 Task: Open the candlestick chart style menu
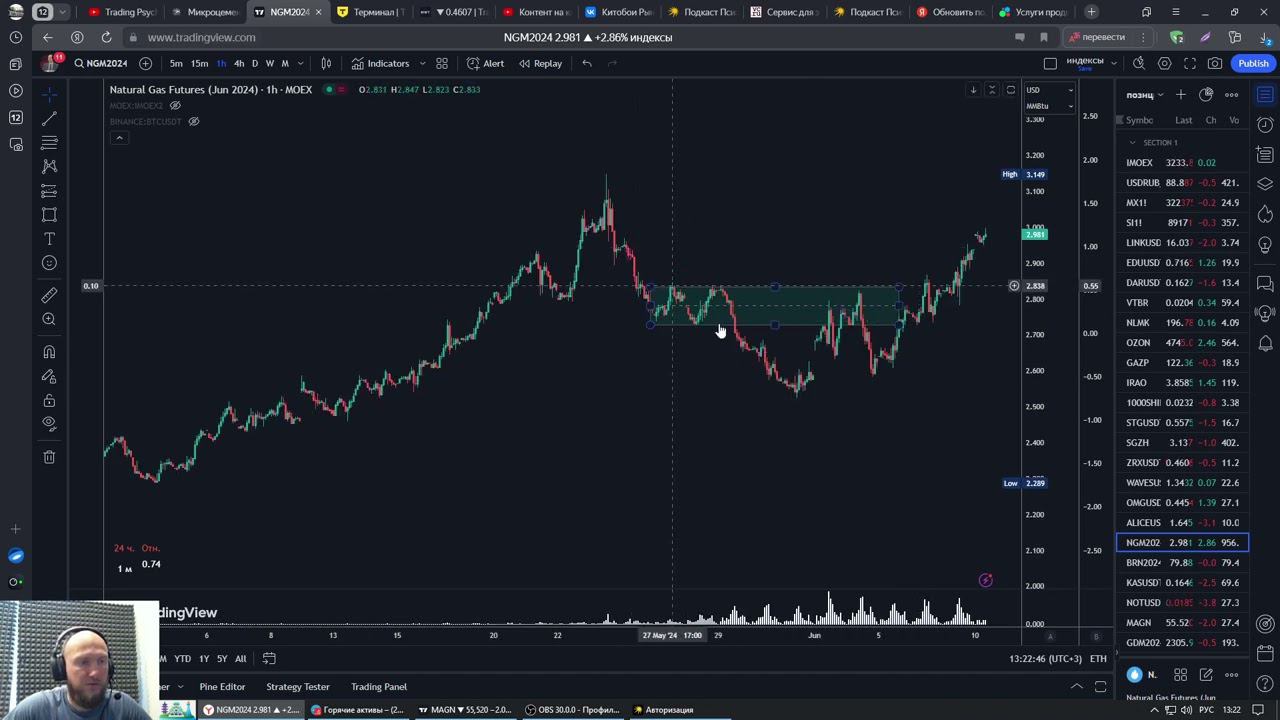(326, 63)
